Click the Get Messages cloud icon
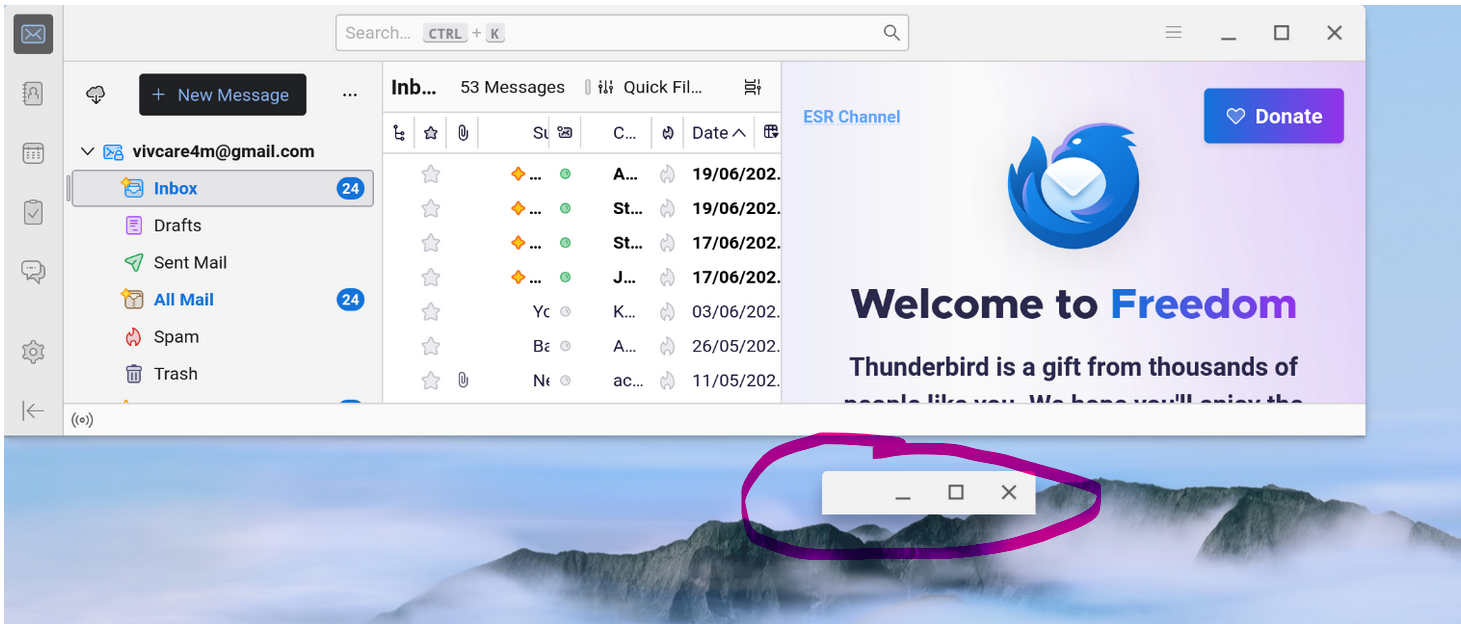Viewport: 1461px width, 624px height. click(x=96, y=94)
